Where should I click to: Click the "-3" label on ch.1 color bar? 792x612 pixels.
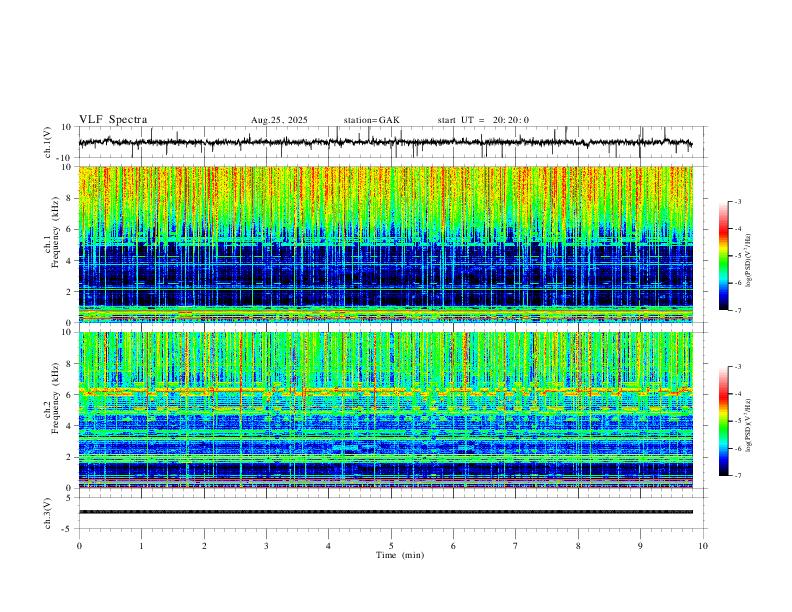click(737, 201)
